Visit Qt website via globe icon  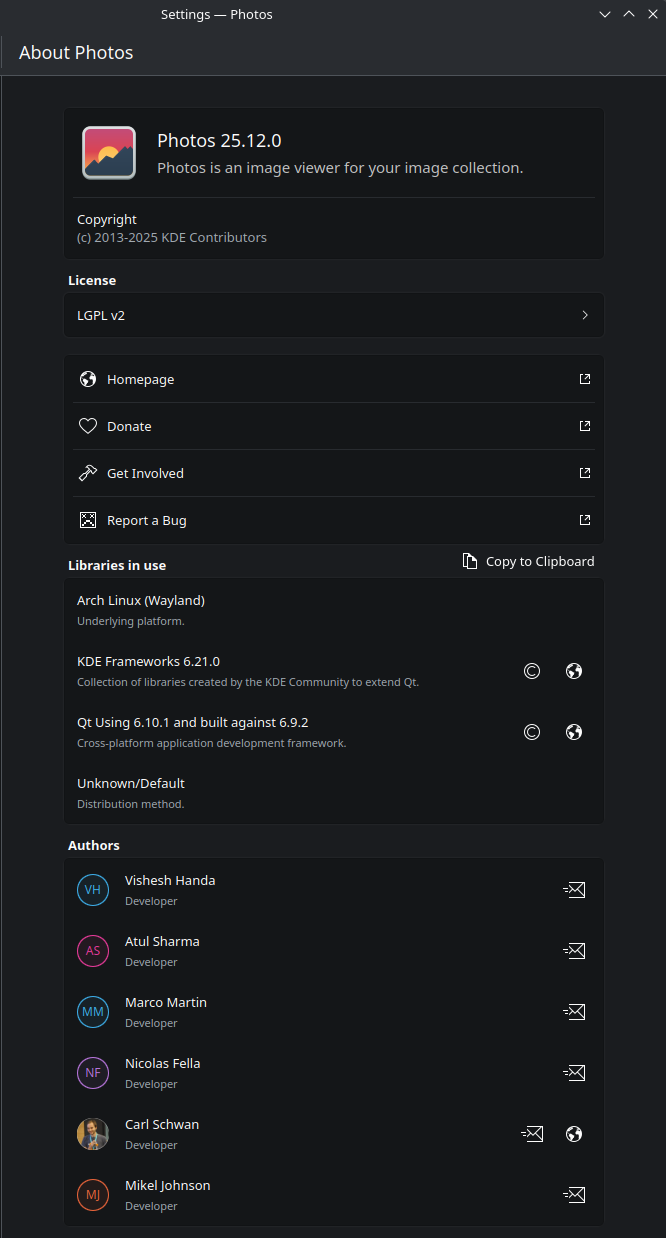tap(574, 732)
